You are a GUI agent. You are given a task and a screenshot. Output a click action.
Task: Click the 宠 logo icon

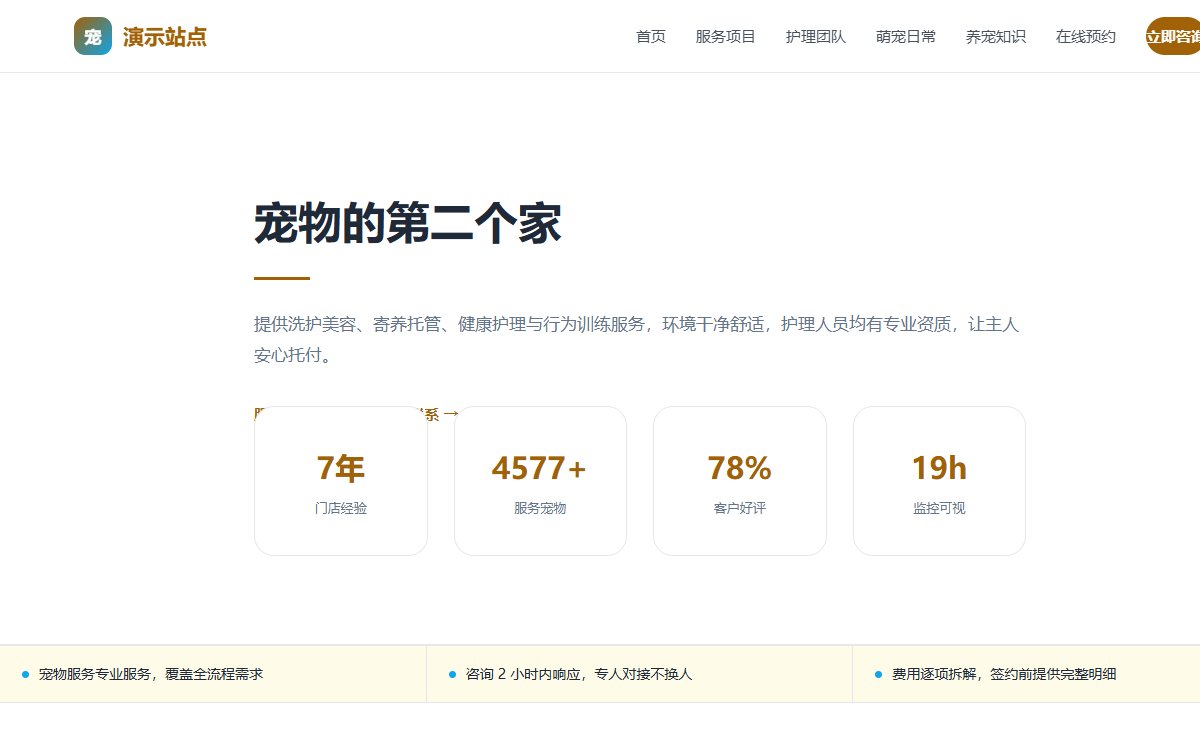pyautogui.click(x=93, y=37)
